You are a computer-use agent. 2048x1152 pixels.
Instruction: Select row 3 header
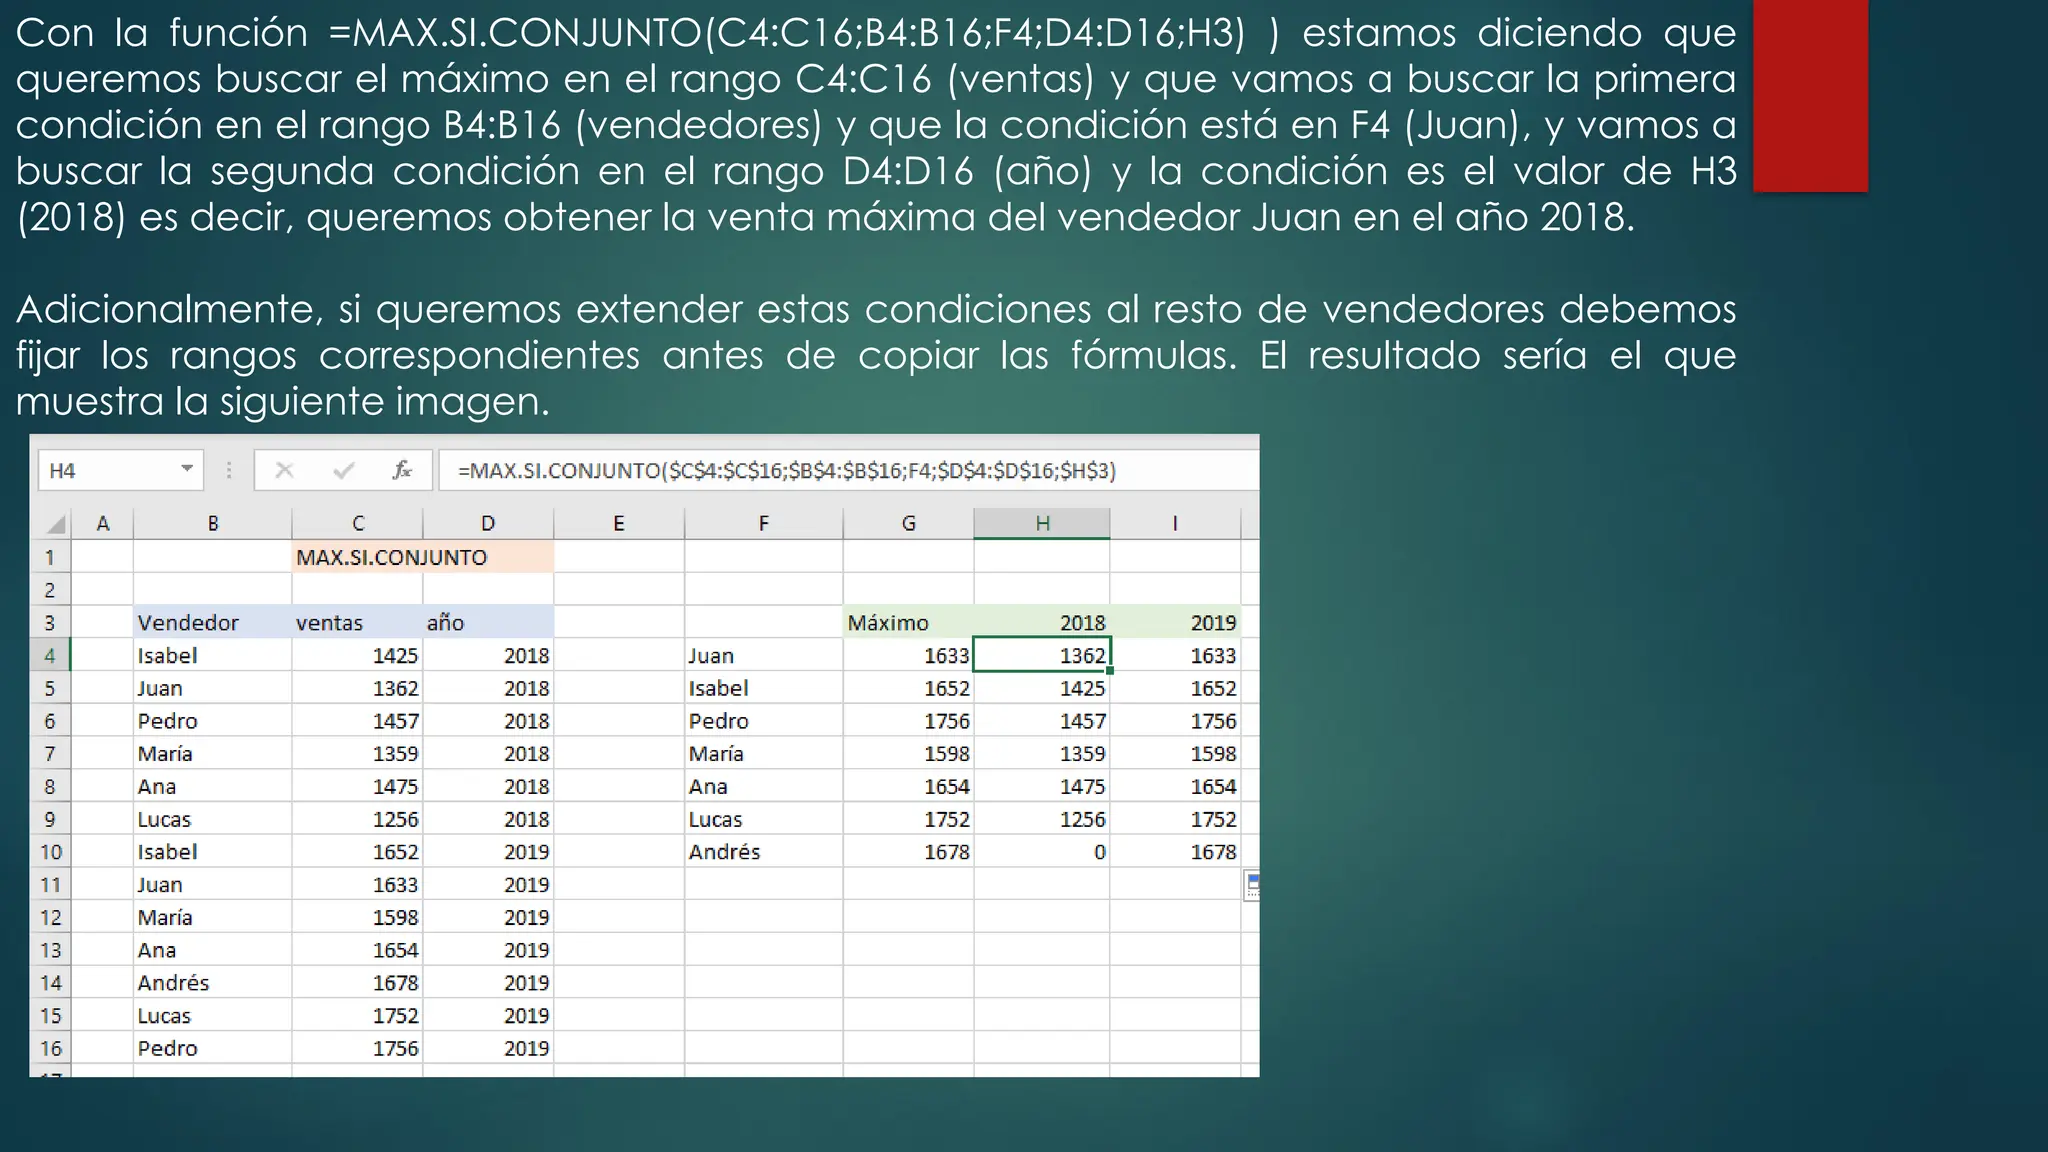point(50,622)
